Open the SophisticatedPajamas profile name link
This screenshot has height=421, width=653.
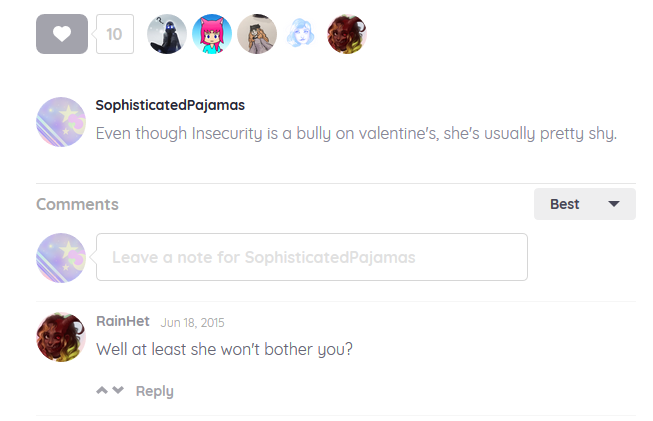point(170,105)
